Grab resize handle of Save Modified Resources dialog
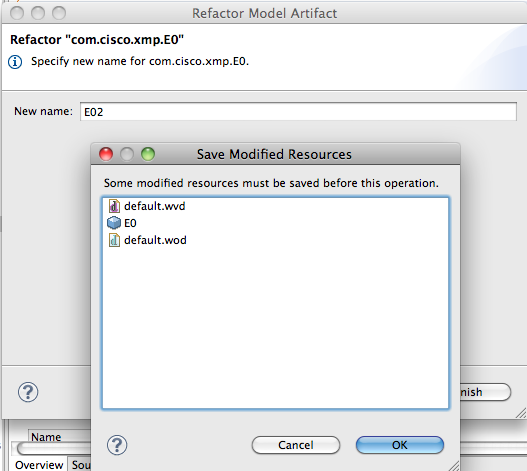 click(454, 466)
